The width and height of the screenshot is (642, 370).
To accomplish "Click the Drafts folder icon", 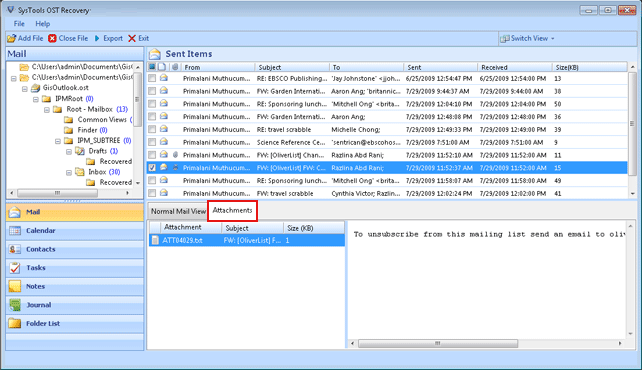I will [80, 151].
